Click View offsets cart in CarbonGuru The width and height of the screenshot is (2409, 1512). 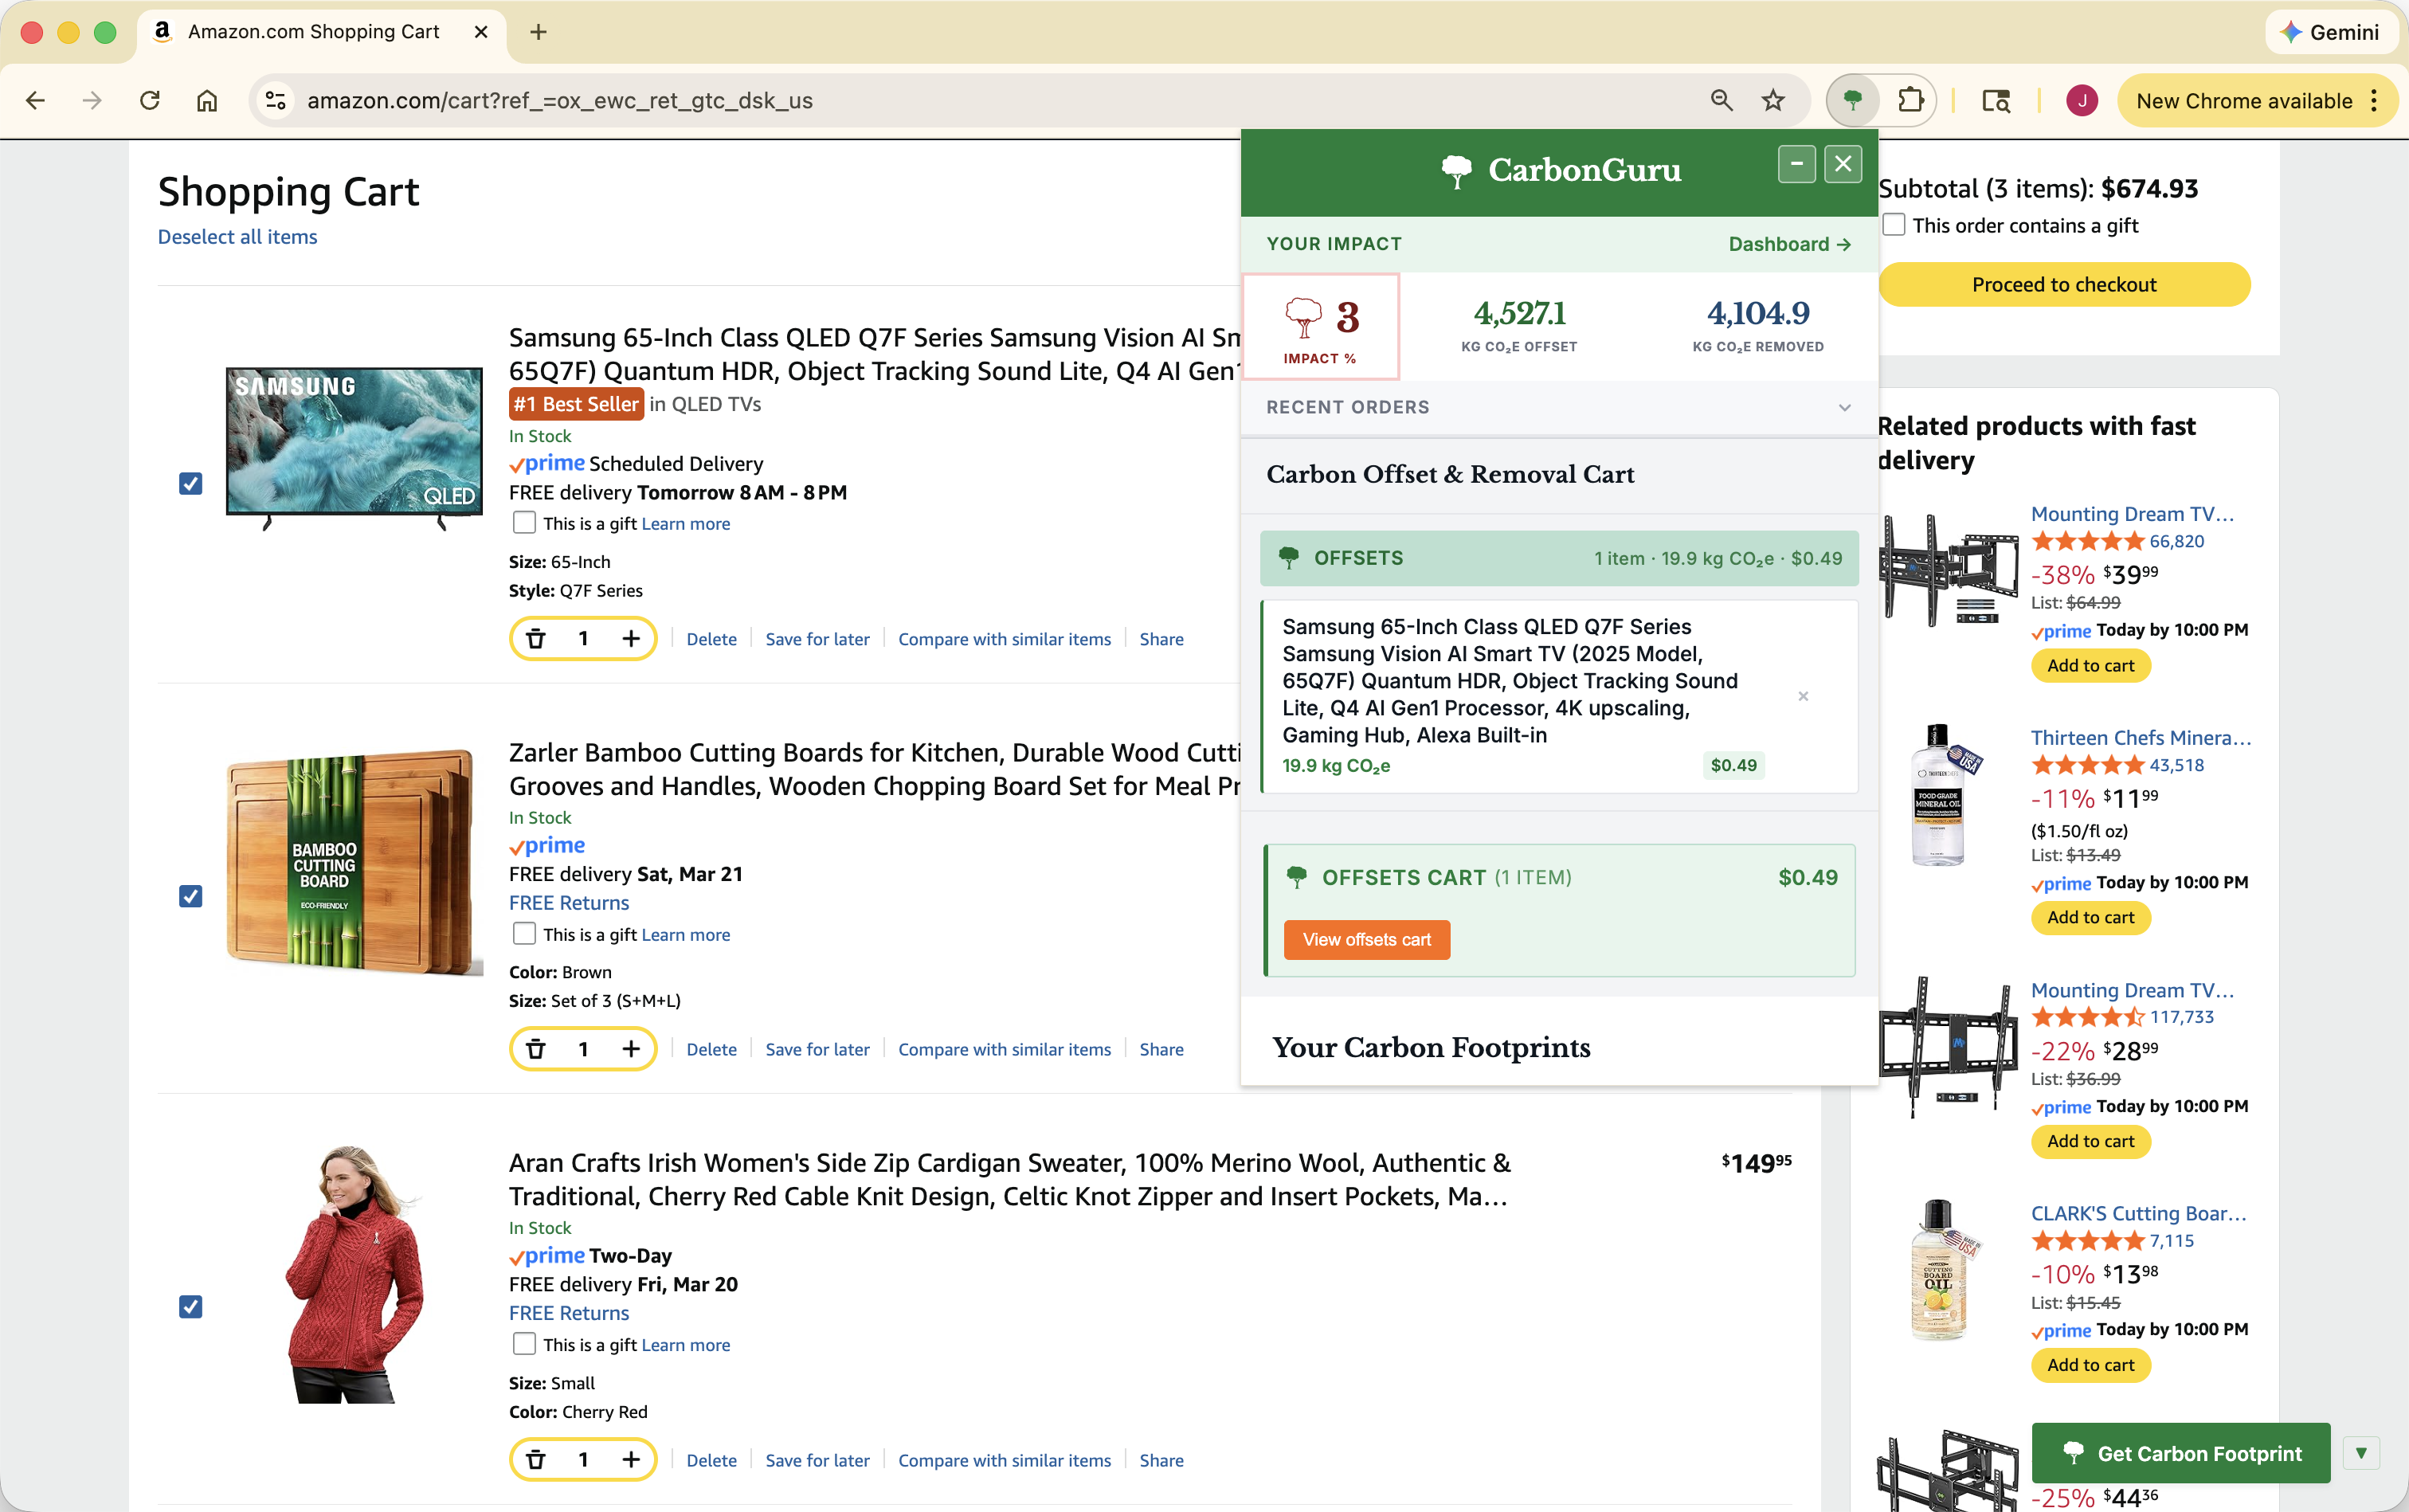click(x=1366, y=939)
